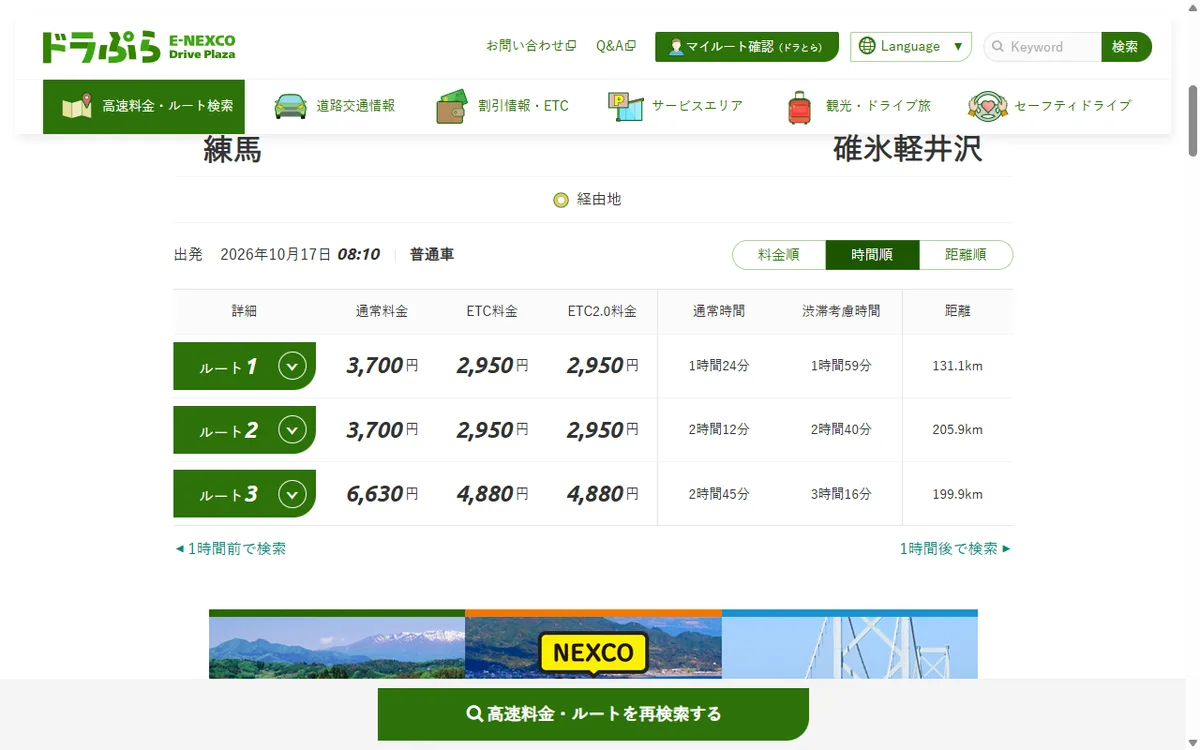Click route 2 渋滞考慮時間 2時間40分
The width and height of the screenshot is (1200, 750).
coord(841,430)
